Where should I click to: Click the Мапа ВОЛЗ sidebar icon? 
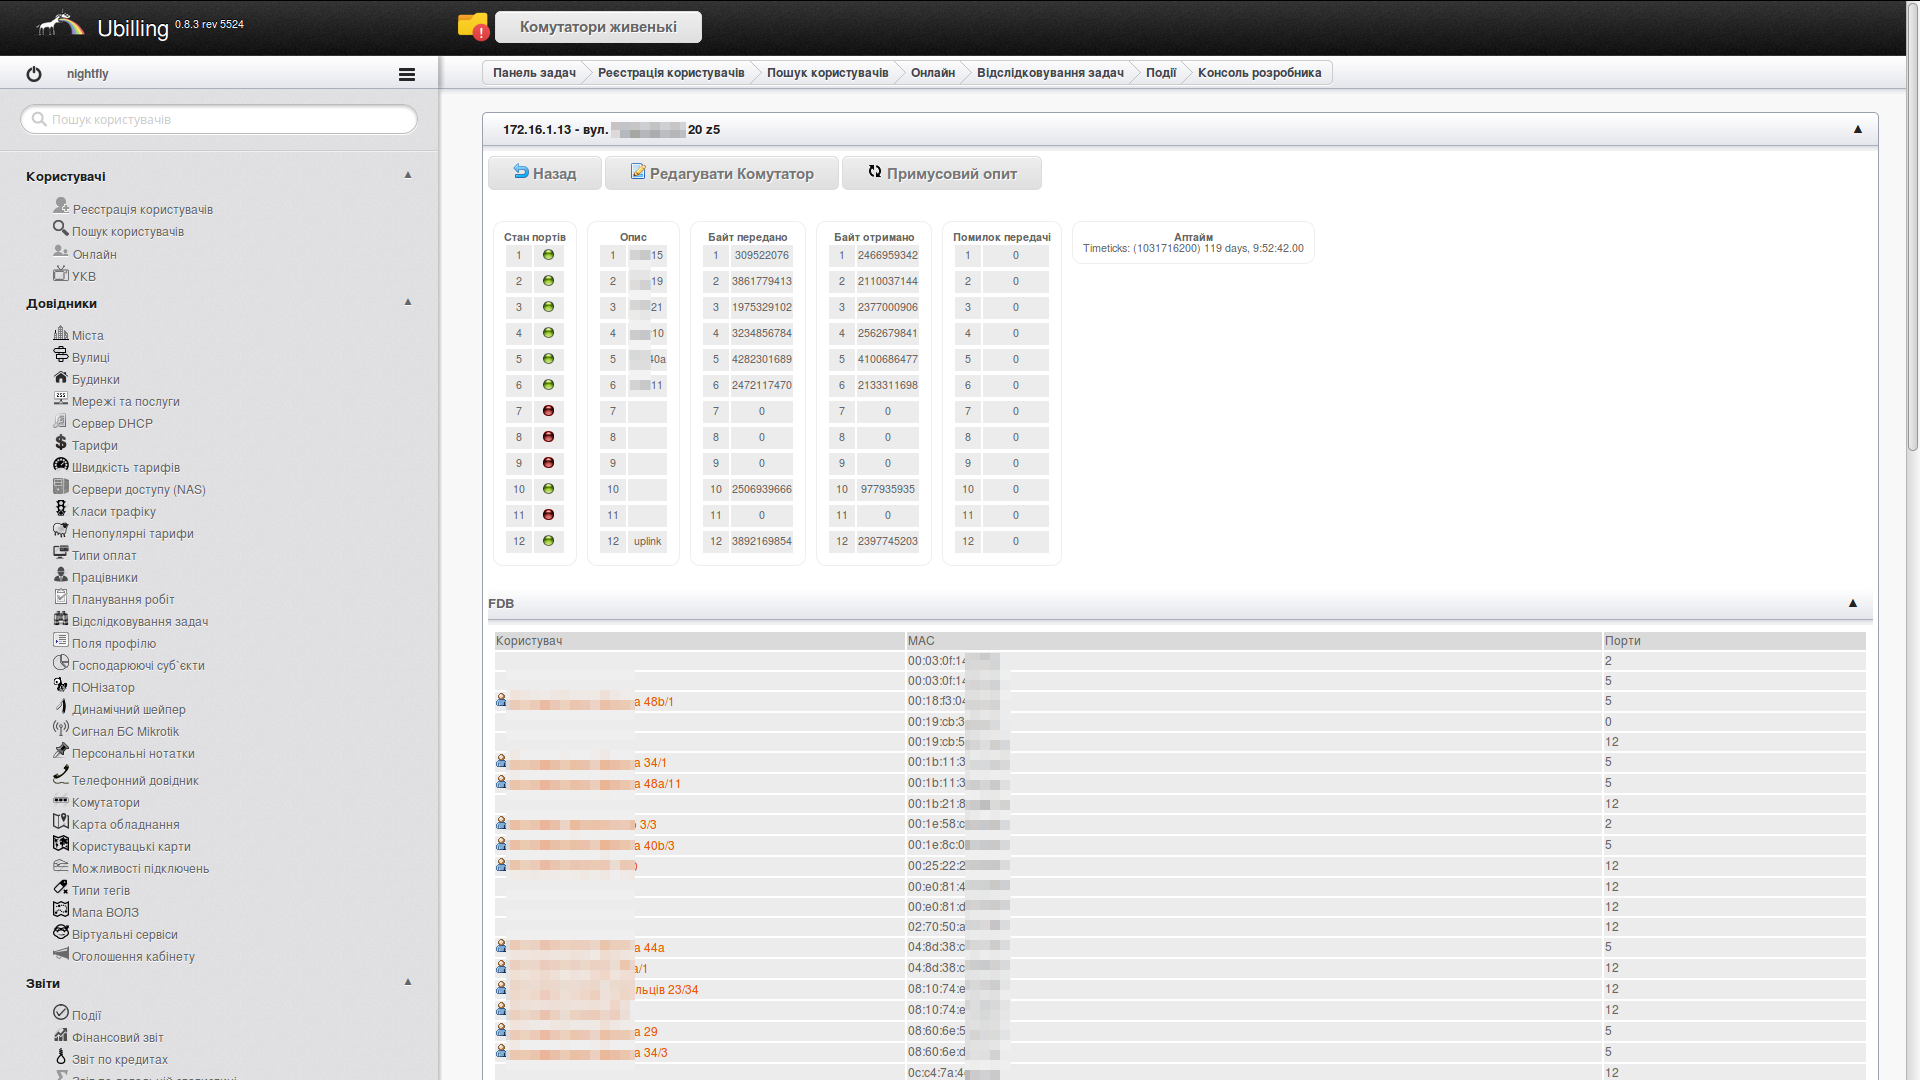pyautogui.click(x=61, y=910)
